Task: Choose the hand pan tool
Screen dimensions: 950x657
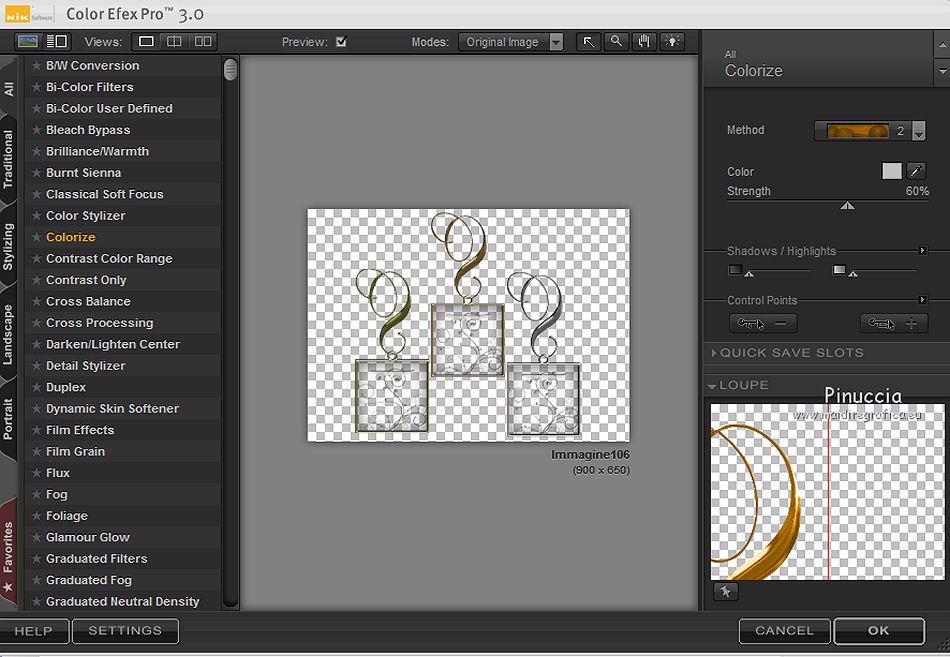Action: pyautogui.click(x=644, y=42)
